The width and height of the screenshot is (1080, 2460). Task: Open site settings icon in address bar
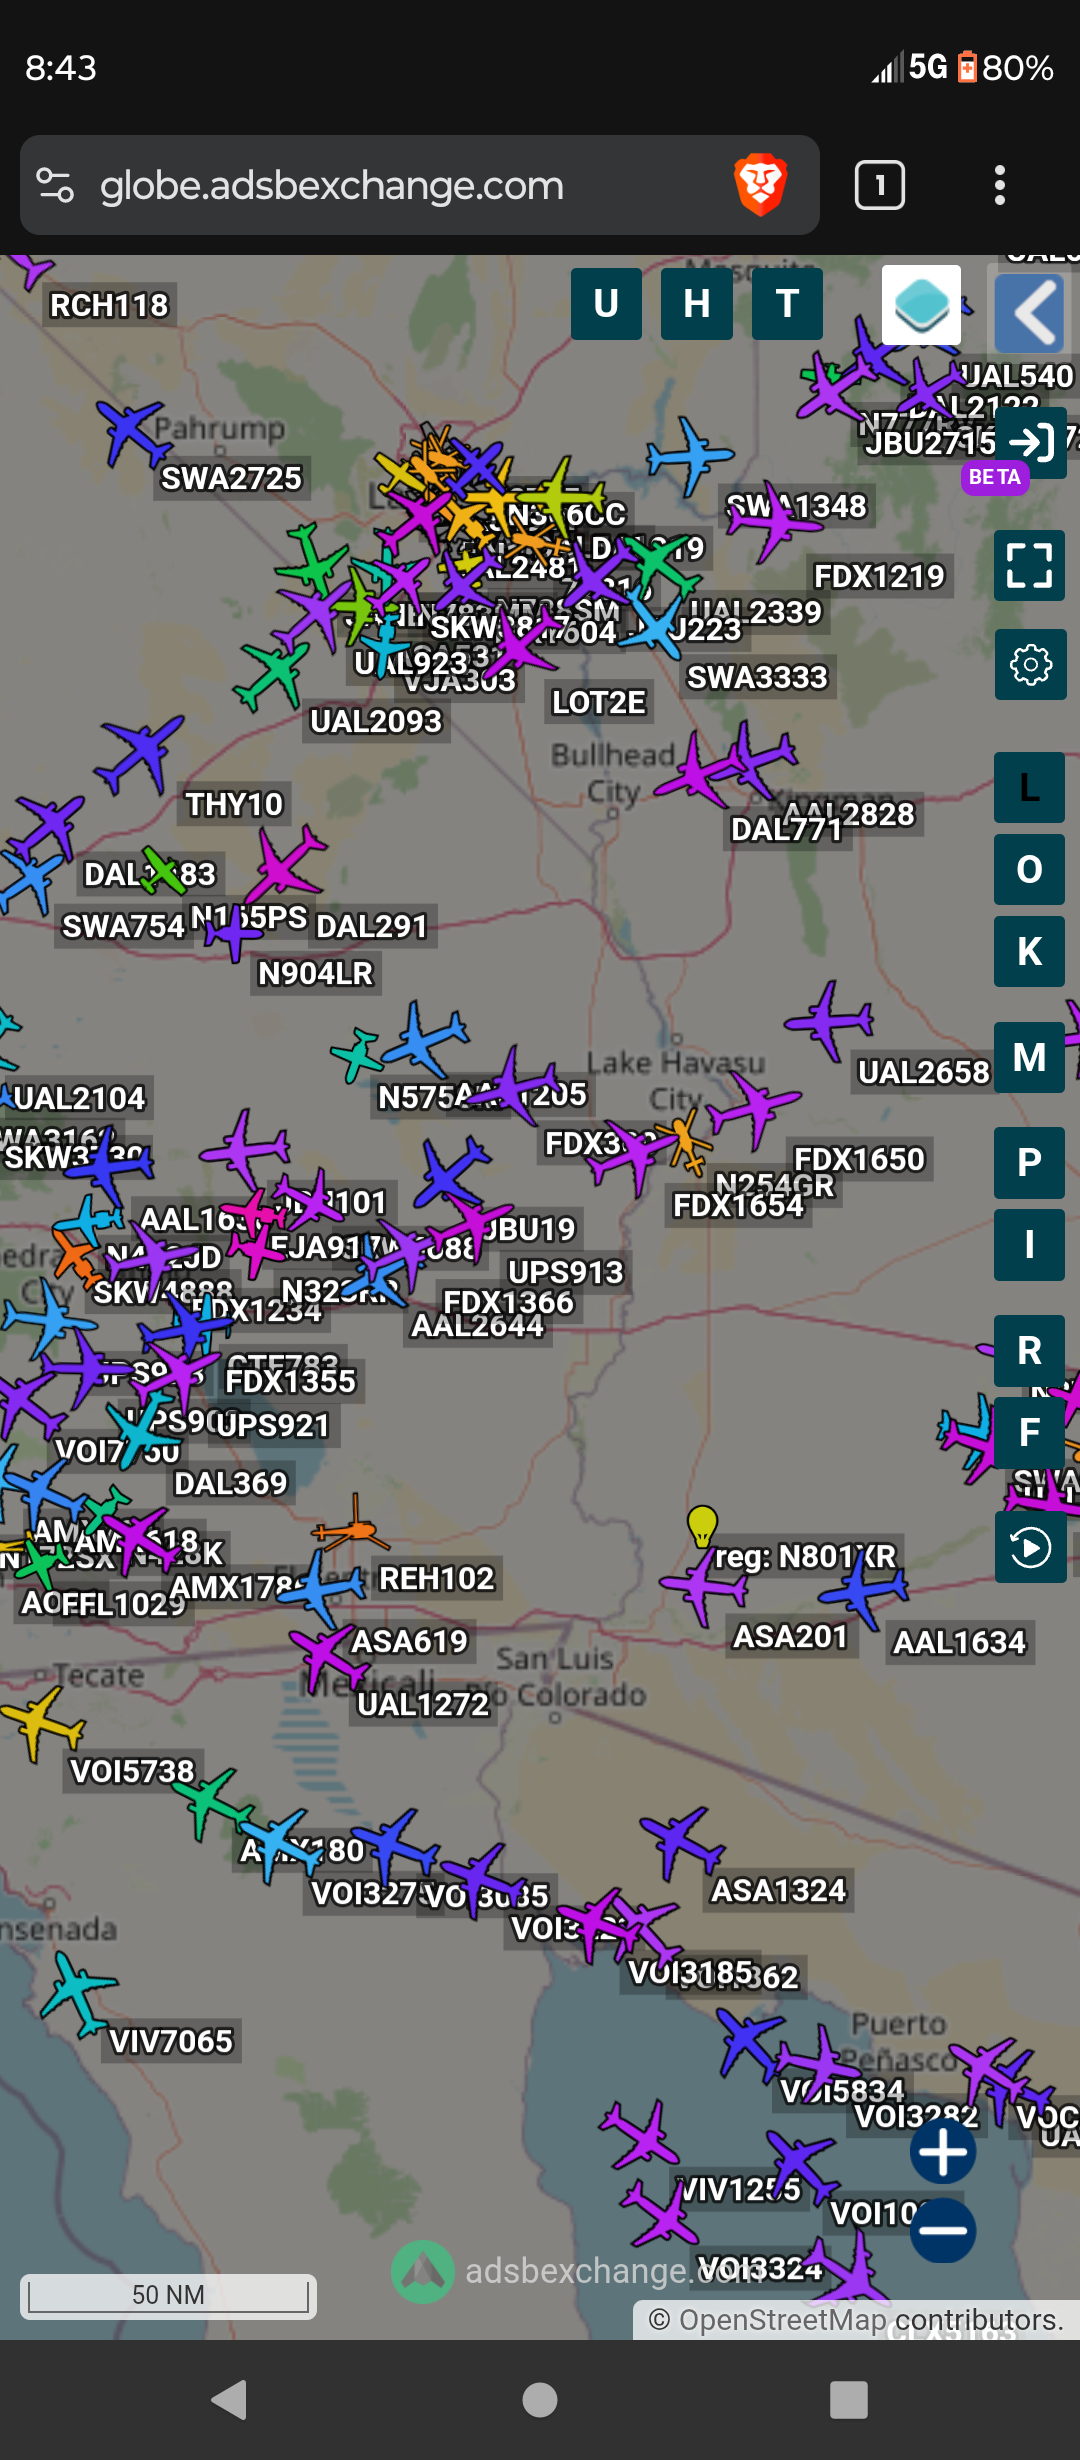click(x=55, y=185)
